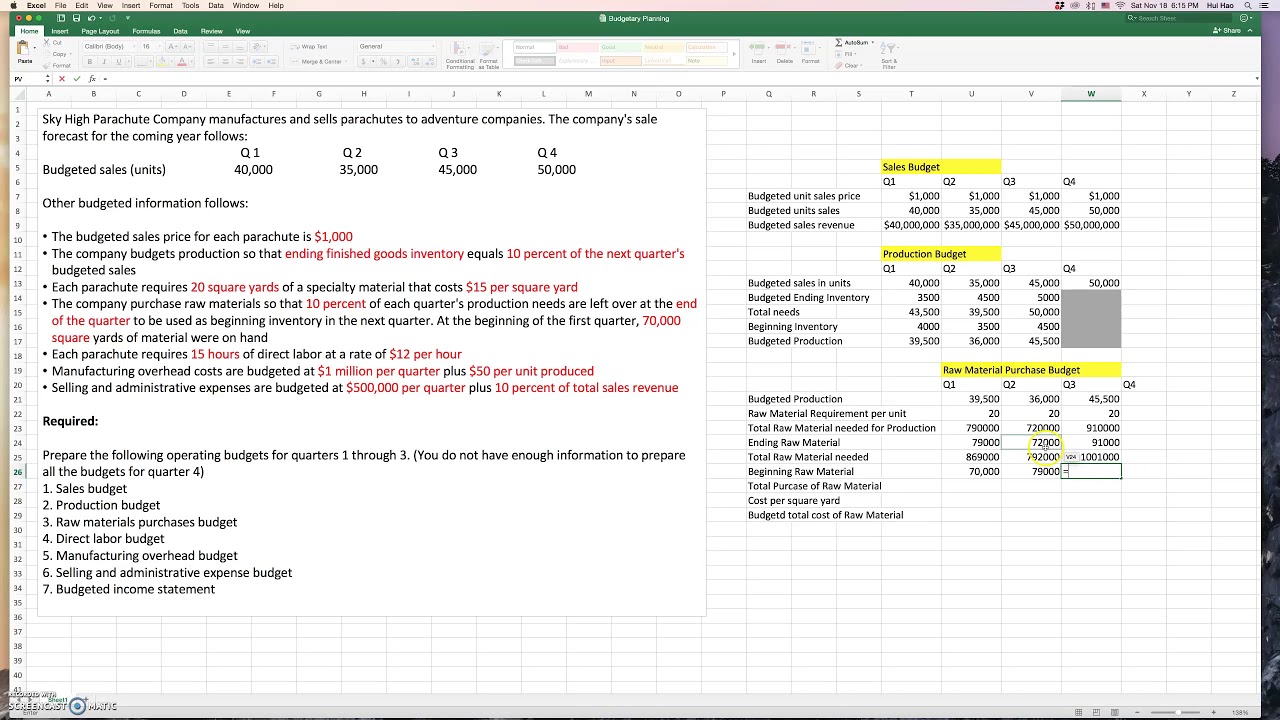Expand the formula bar with the arrow
The height and width of the screenshot is (720, 1280).
pyautogui.click(x=1257, y=79)
